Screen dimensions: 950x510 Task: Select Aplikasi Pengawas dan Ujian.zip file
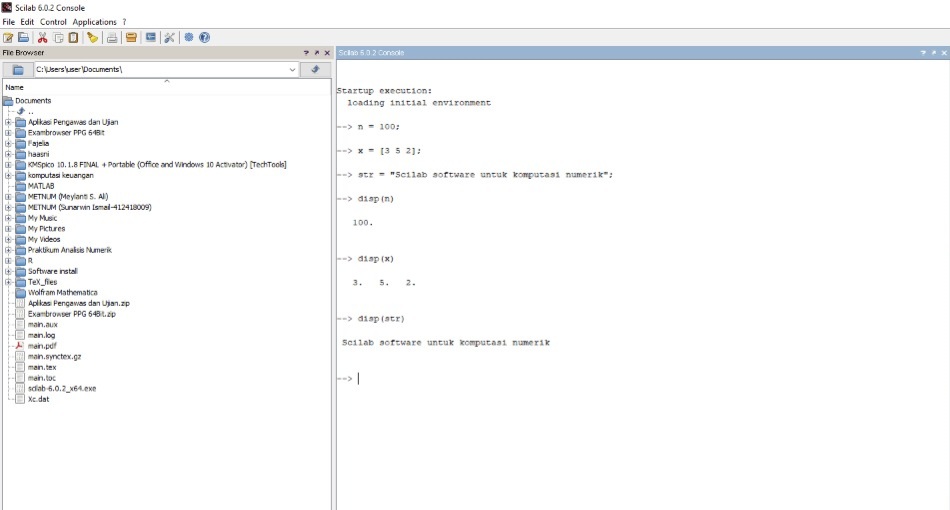coord(78,303)
